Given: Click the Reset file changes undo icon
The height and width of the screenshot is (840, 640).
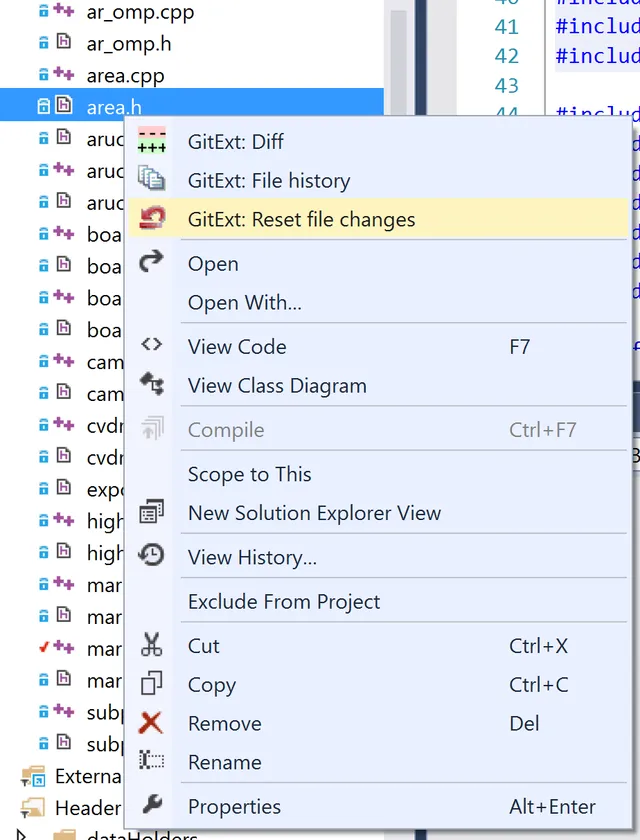Looking at the screenshot, I should pyautogui.click(x=152, y=219).
